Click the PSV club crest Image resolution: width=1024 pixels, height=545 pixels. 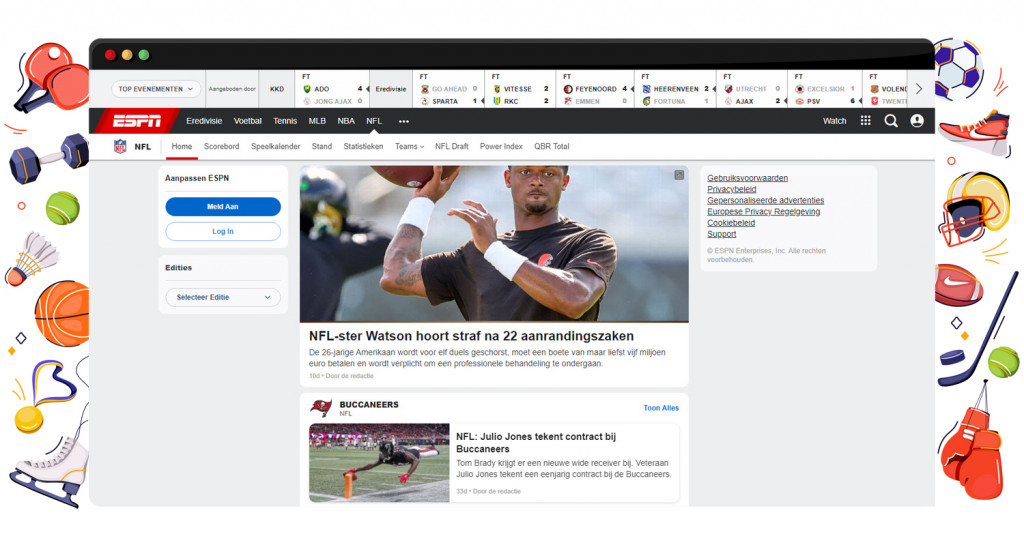click(799, 101)
